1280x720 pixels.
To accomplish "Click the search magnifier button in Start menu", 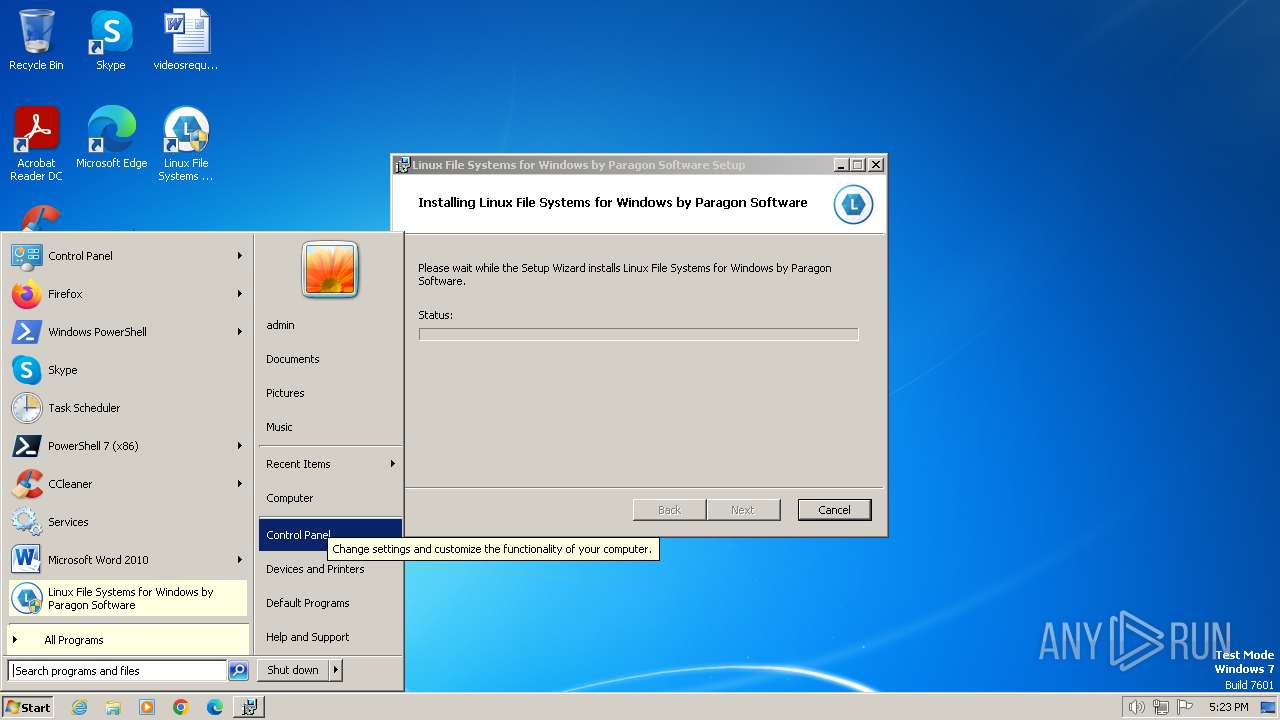I will tap(238, 671).
